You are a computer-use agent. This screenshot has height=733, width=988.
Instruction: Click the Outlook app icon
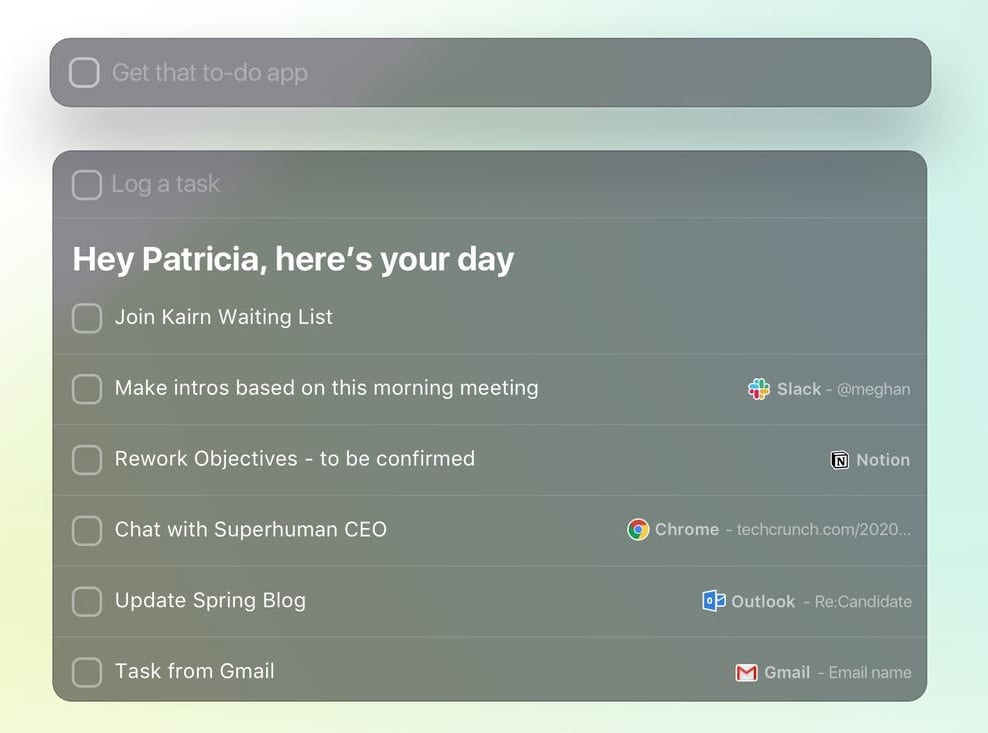point(714,601)
